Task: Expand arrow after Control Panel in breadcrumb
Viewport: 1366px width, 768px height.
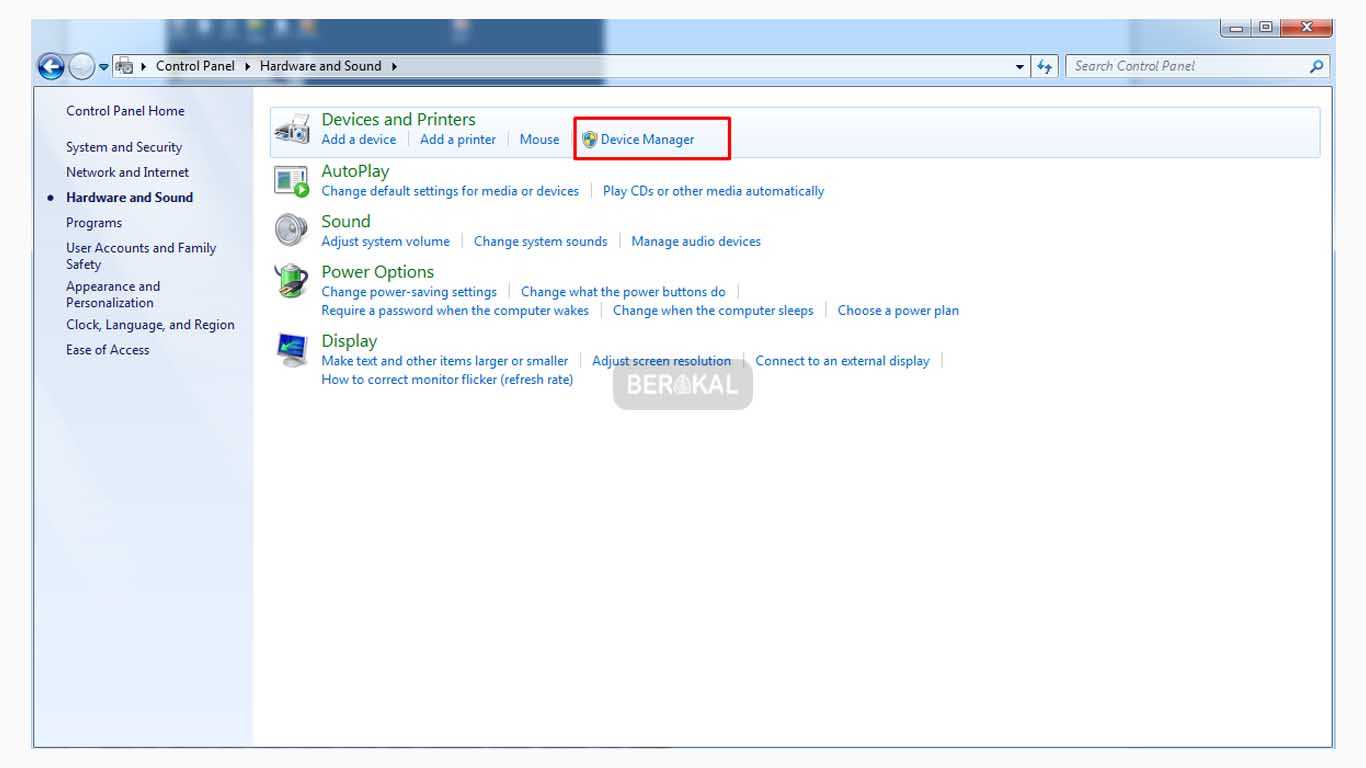Action: 247,66
